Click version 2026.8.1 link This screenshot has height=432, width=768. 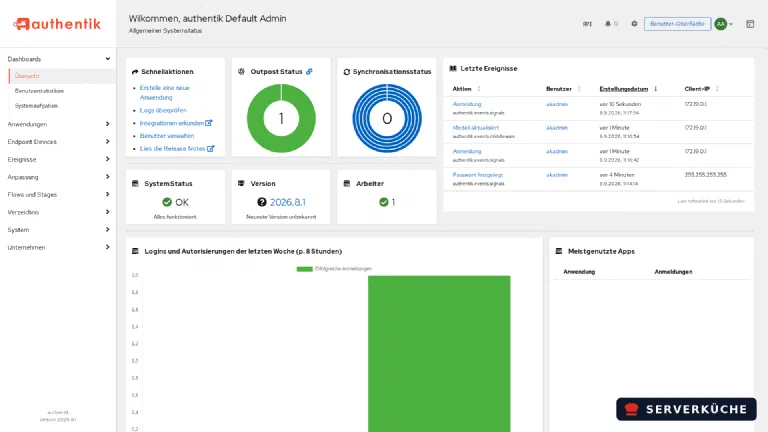(288, 202)
